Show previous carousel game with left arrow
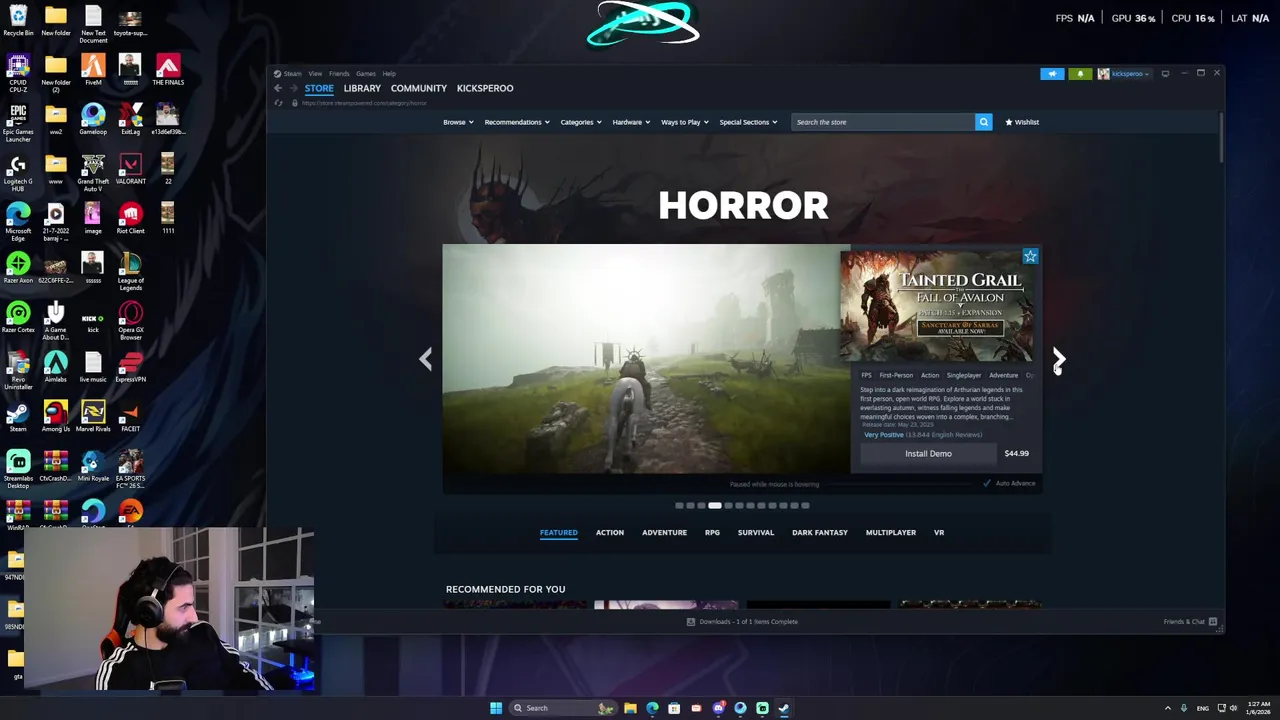Screen dimensions: 1280x720 pyautogui.click(x=426, y=359)
